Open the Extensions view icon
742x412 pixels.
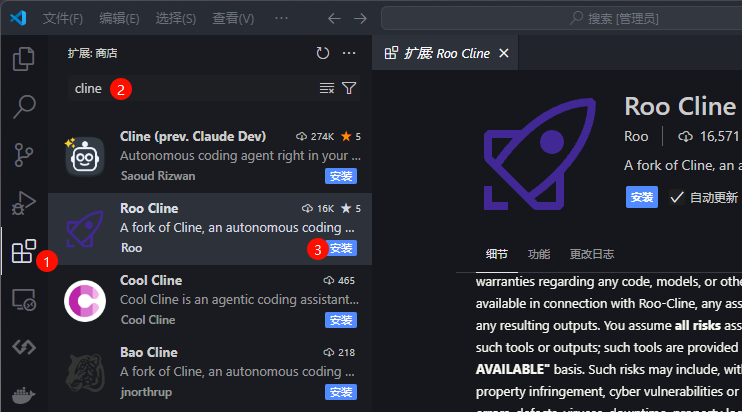[x=24, y=251]
